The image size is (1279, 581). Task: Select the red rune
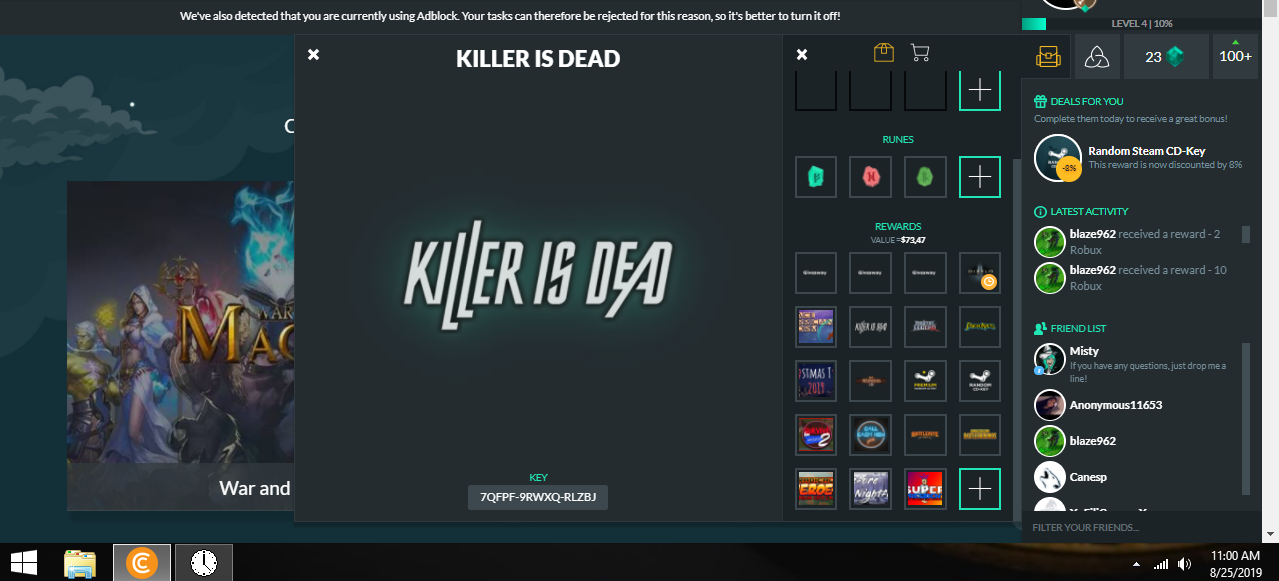coord(870,177)
